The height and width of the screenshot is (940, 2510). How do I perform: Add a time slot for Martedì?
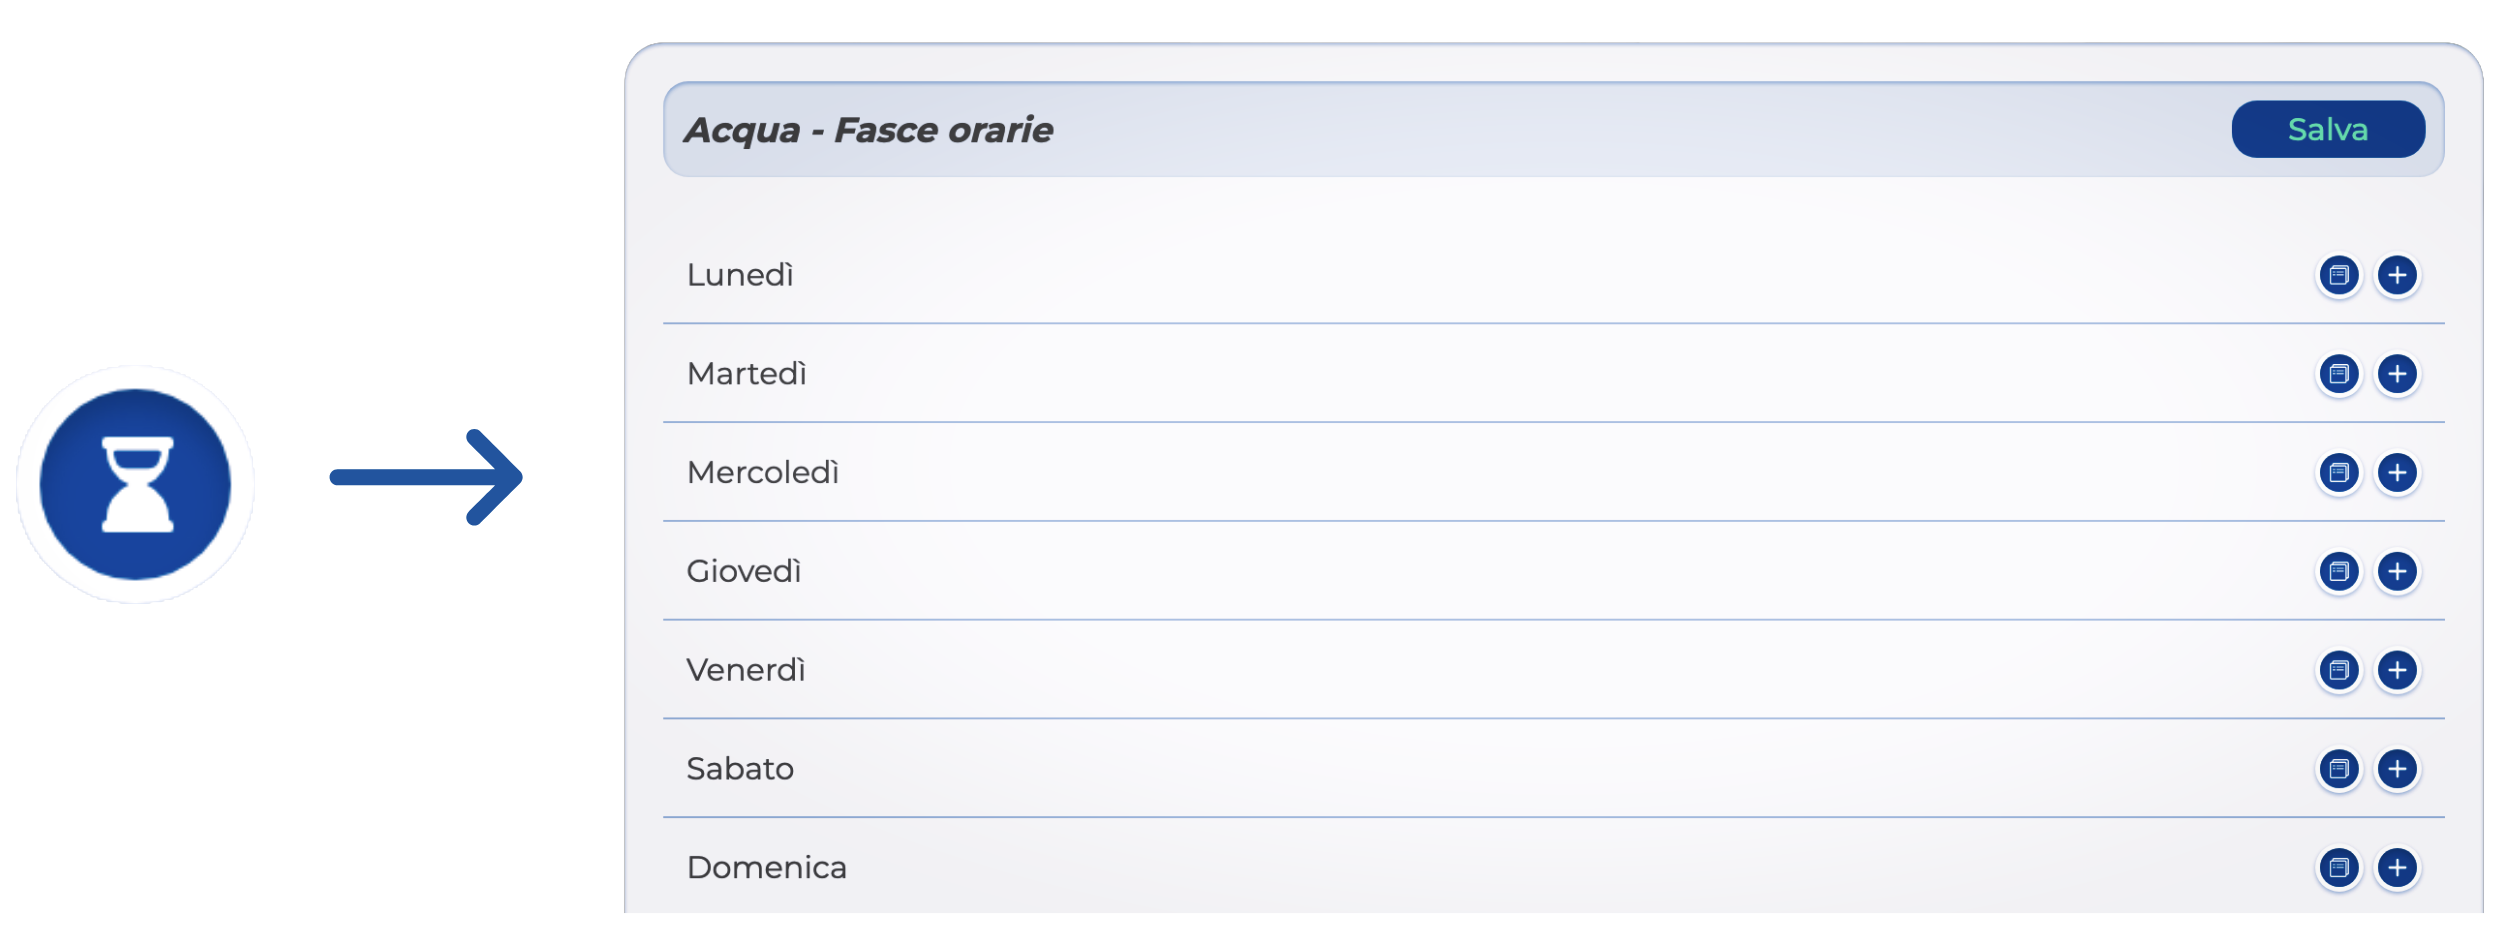coord(2397,374)
